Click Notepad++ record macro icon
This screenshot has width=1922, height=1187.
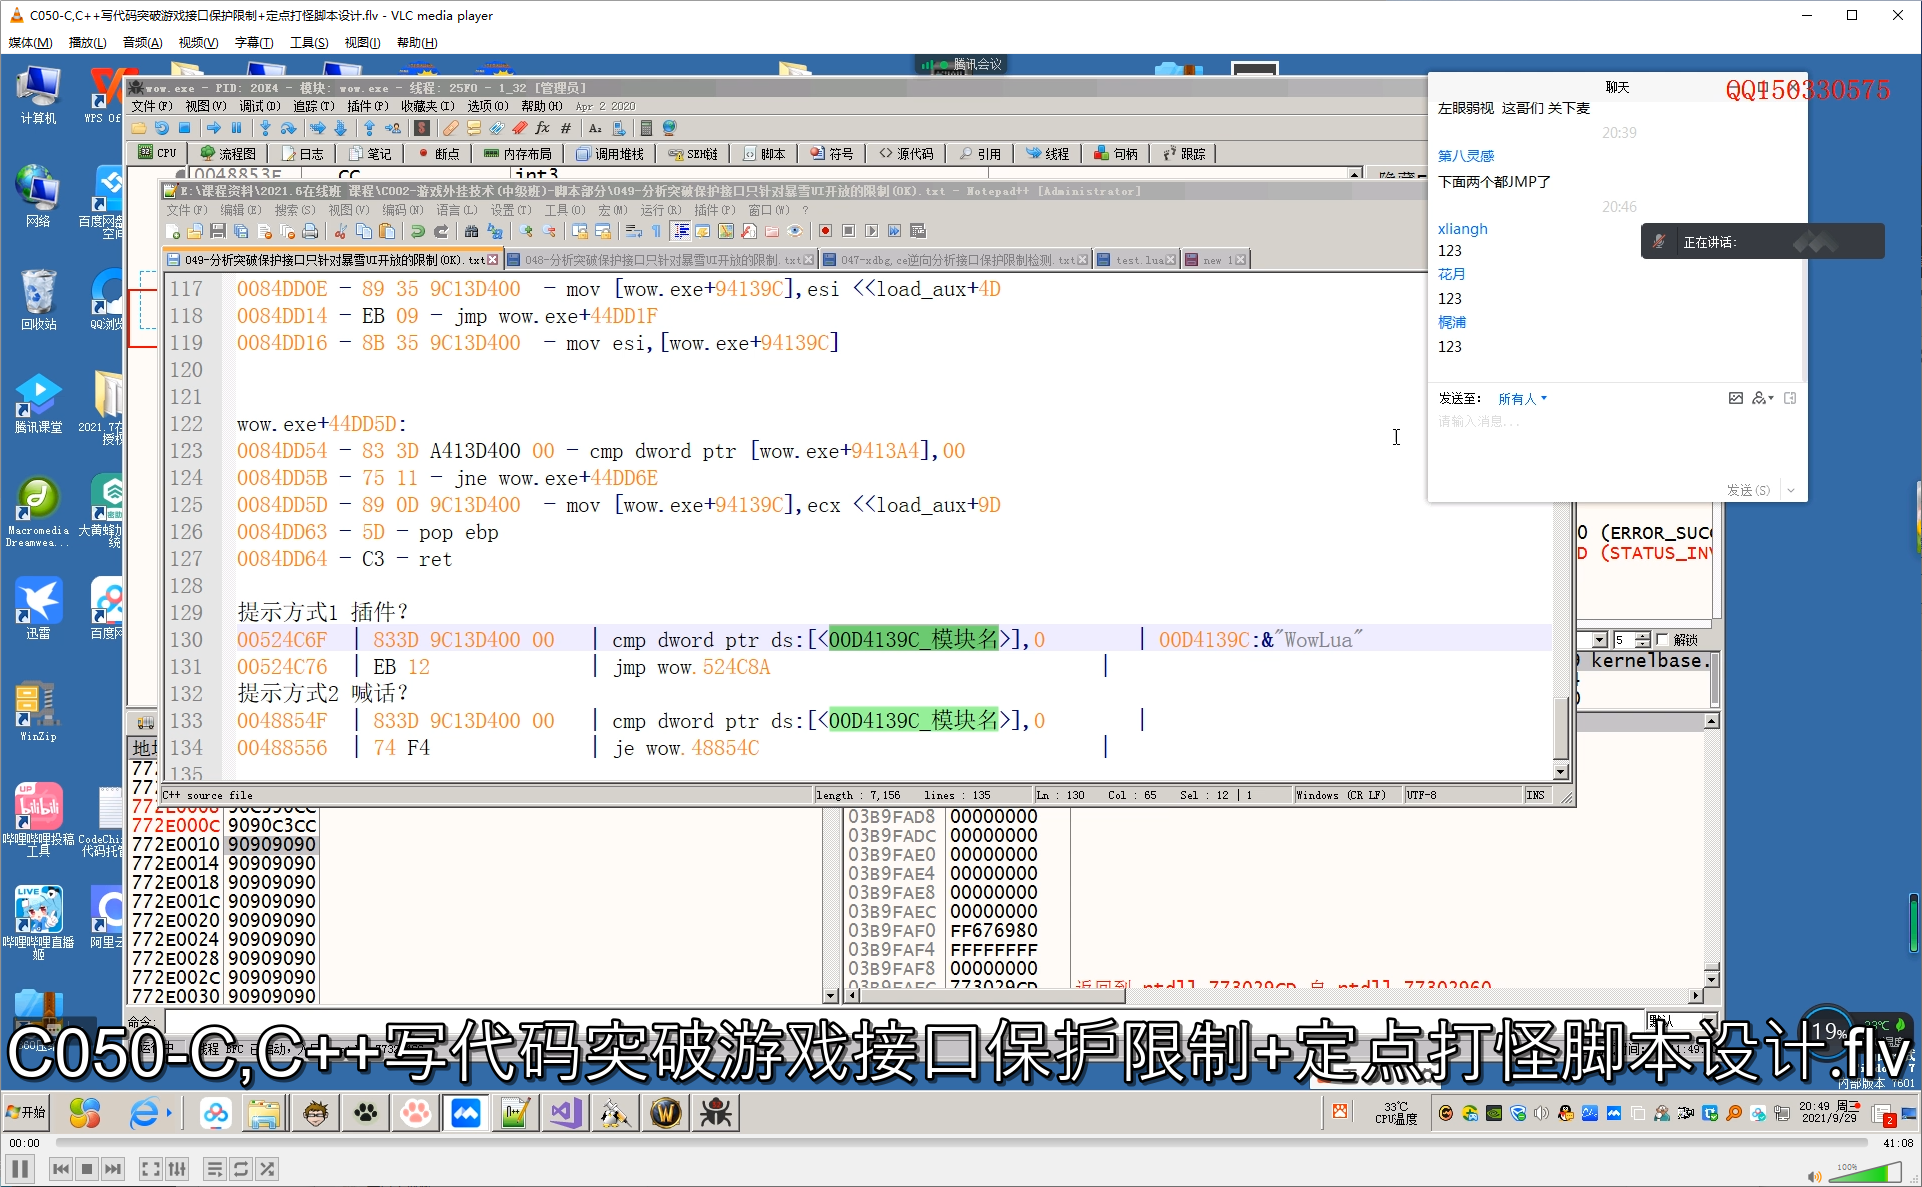click(825, 231)
